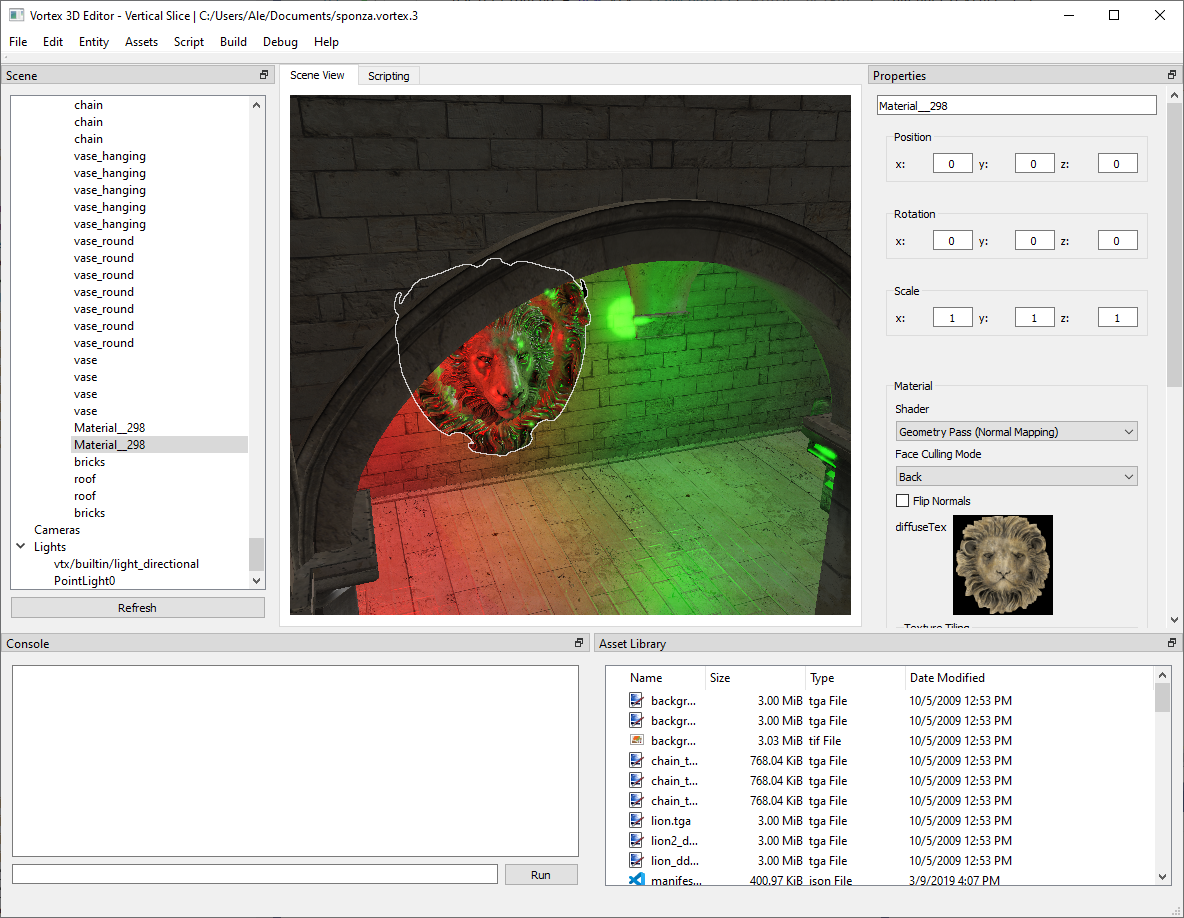Enable the Flip Normals checkbox
Viewport: 1184px width, 918px height.
click(902, 501)
